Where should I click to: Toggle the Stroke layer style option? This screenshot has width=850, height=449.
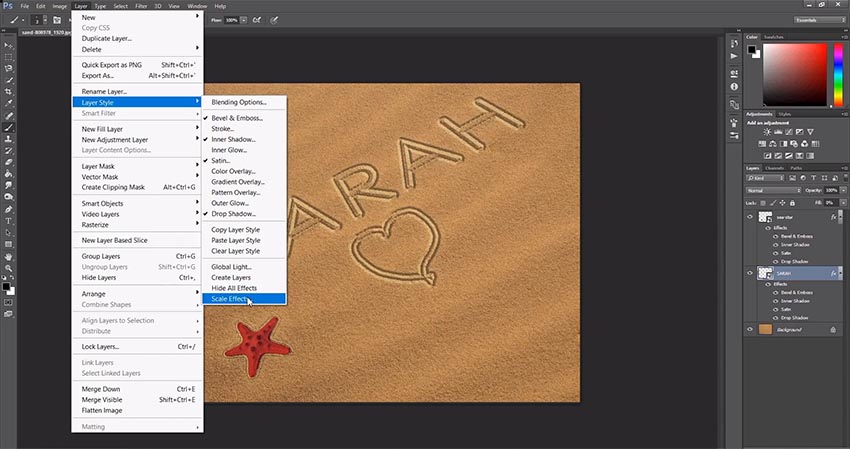click(222, 129)
